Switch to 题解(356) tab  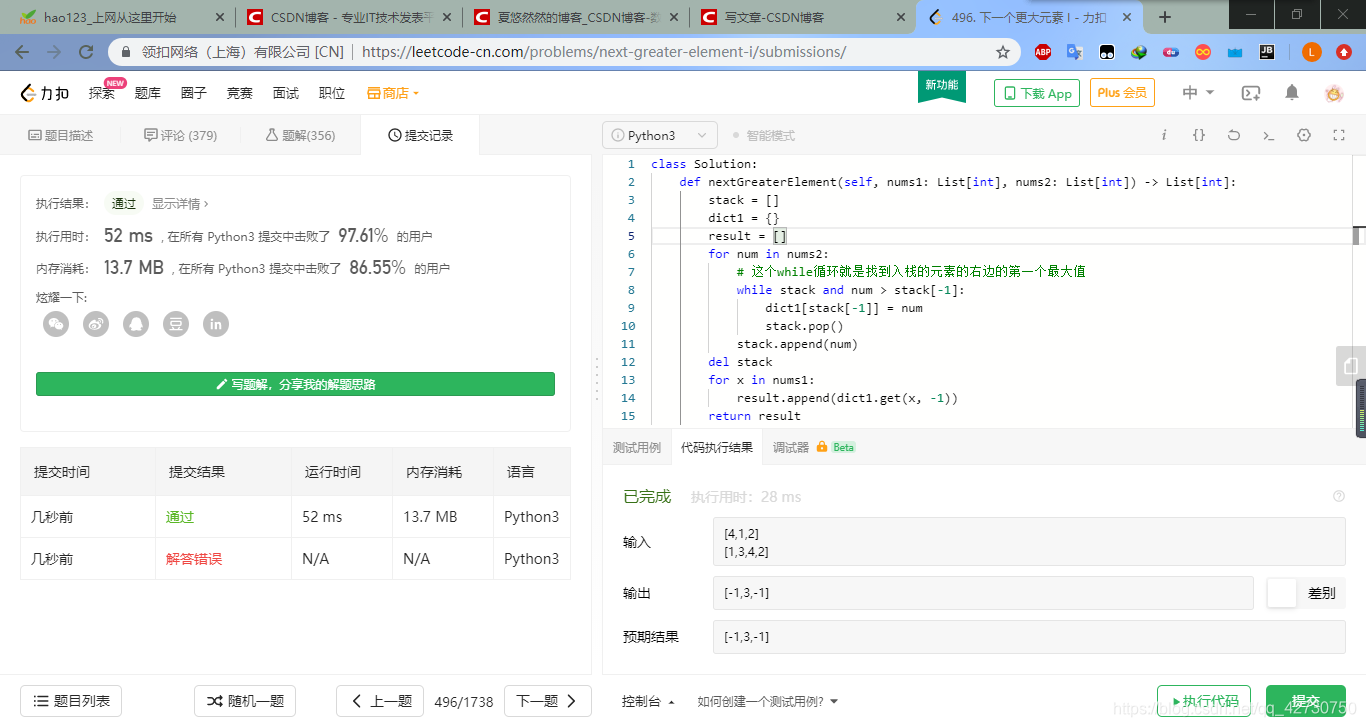tap(300, 135)
